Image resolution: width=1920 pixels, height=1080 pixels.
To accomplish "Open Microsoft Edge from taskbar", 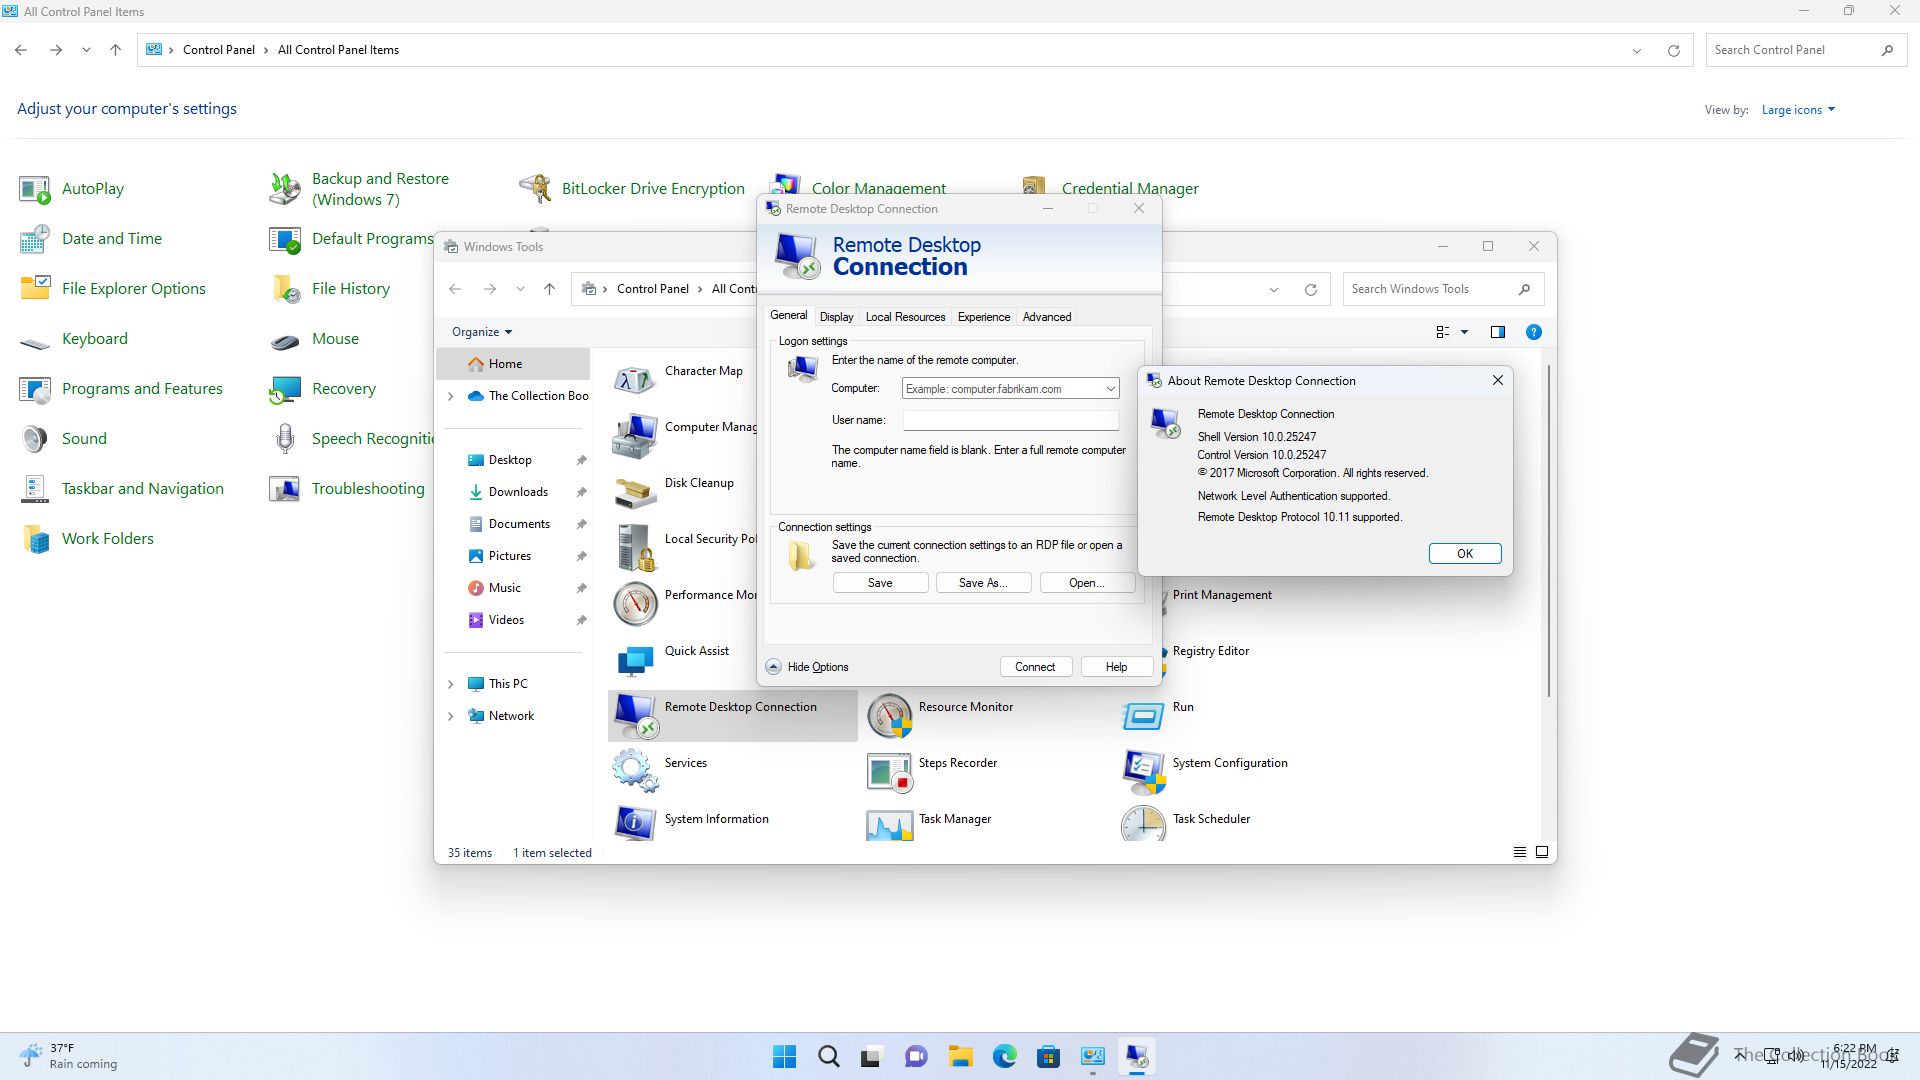I will click(1004, 1056).
